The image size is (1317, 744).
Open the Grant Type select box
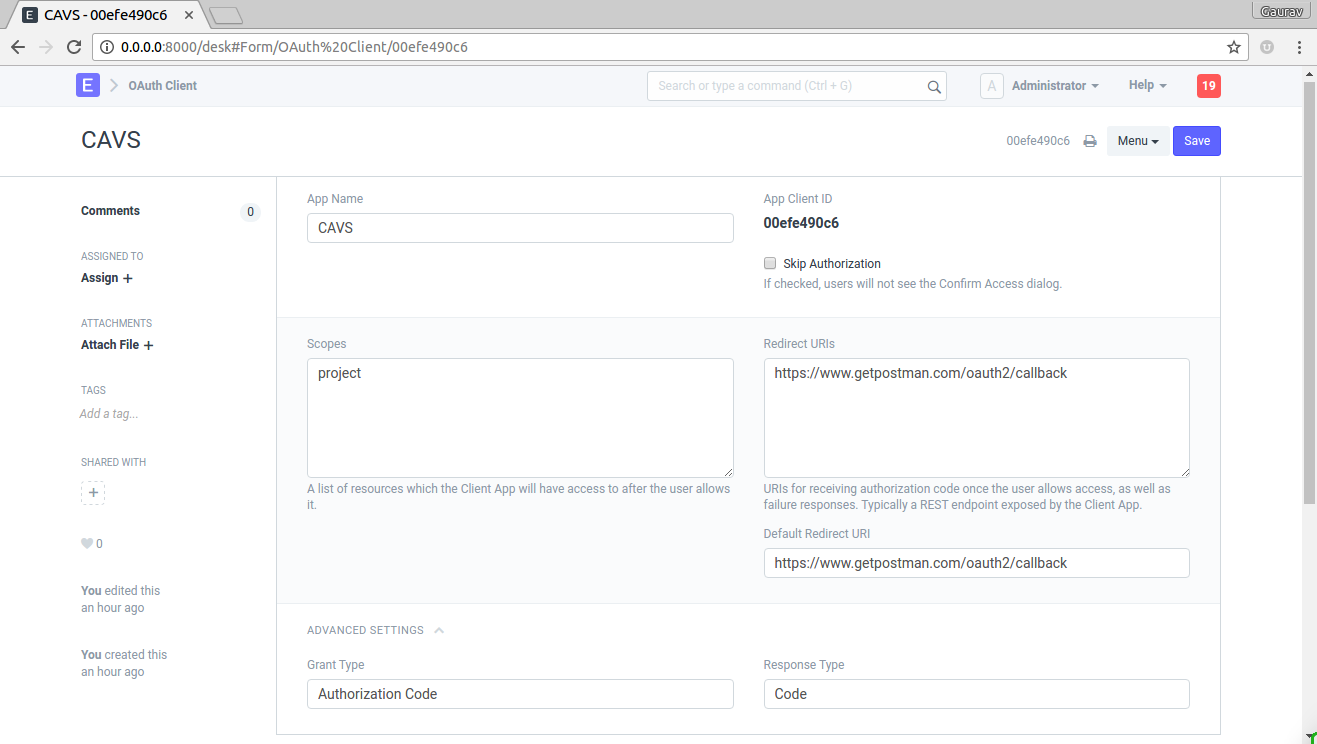tap(520, 694)
